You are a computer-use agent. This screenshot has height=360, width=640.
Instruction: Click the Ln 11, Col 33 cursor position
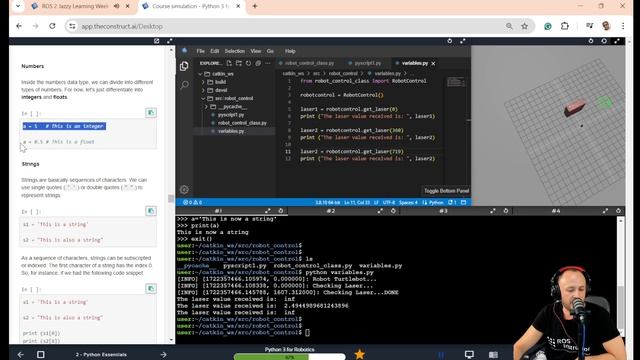pyautogui.click(x=357, y=202)
